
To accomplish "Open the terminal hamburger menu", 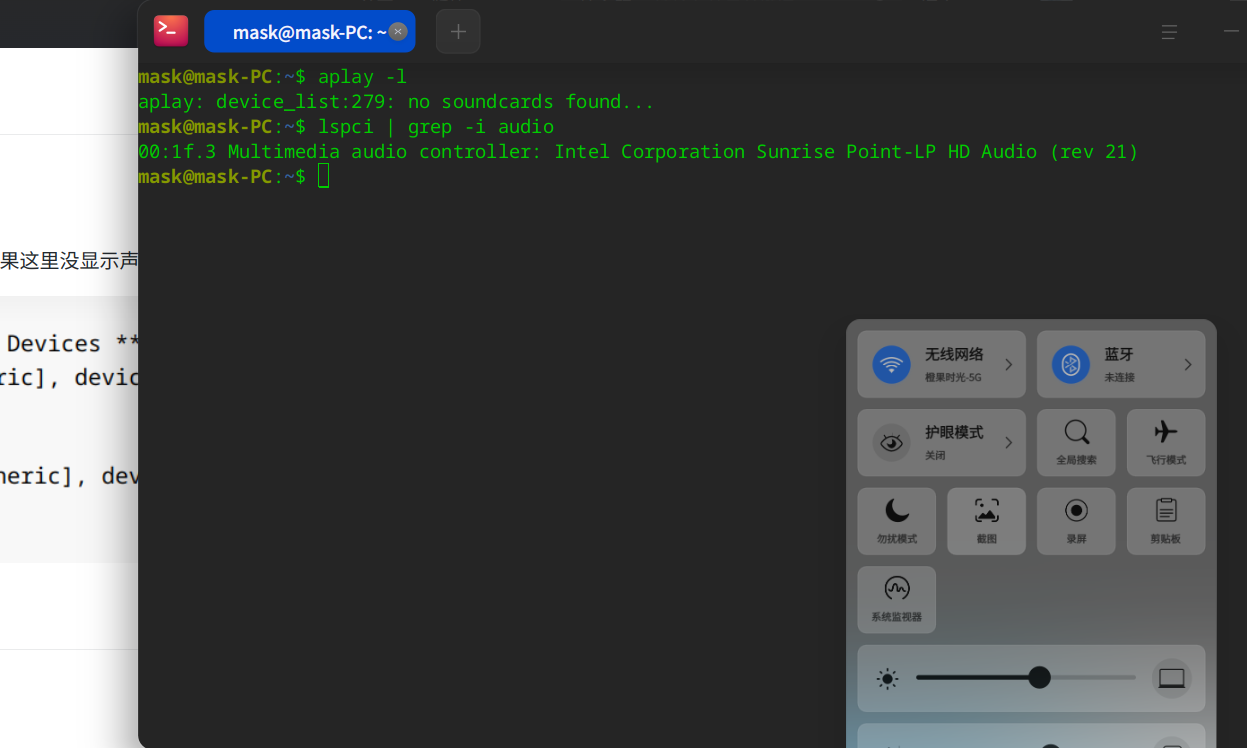I will coord(1169,32).
